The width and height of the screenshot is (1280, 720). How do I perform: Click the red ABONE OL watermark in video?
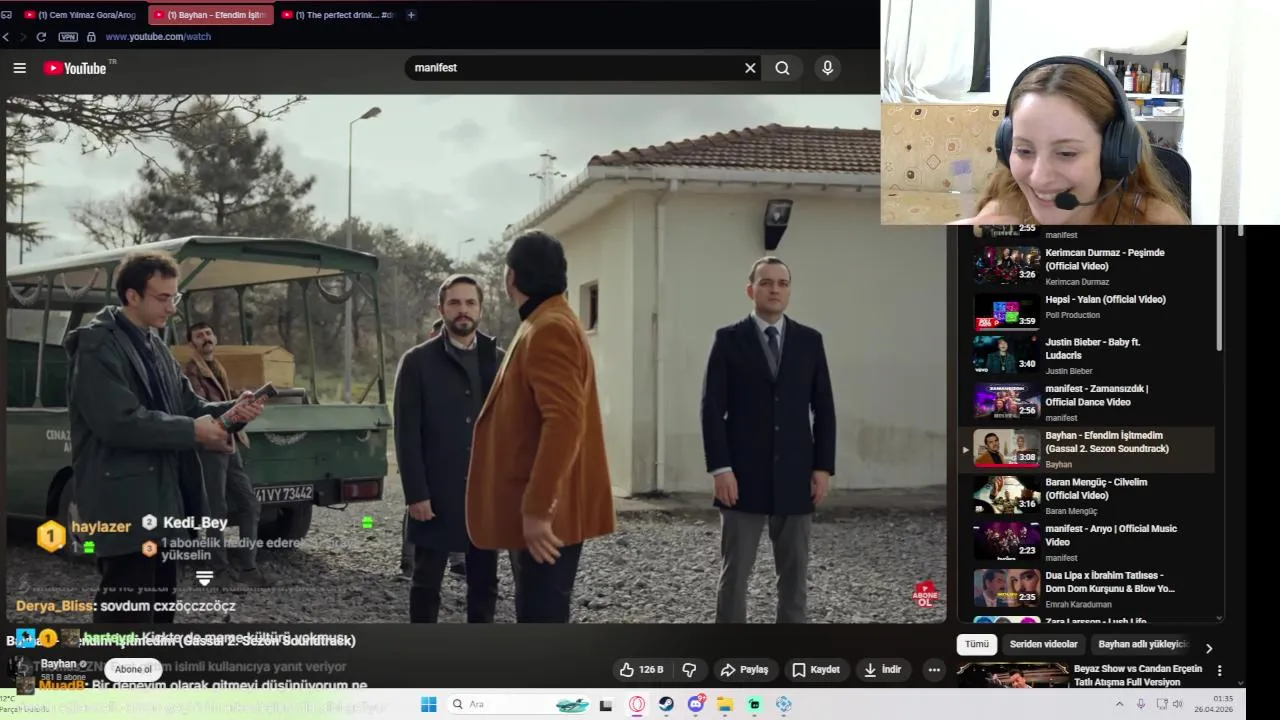pyautogui.click(x=925, y=595)
